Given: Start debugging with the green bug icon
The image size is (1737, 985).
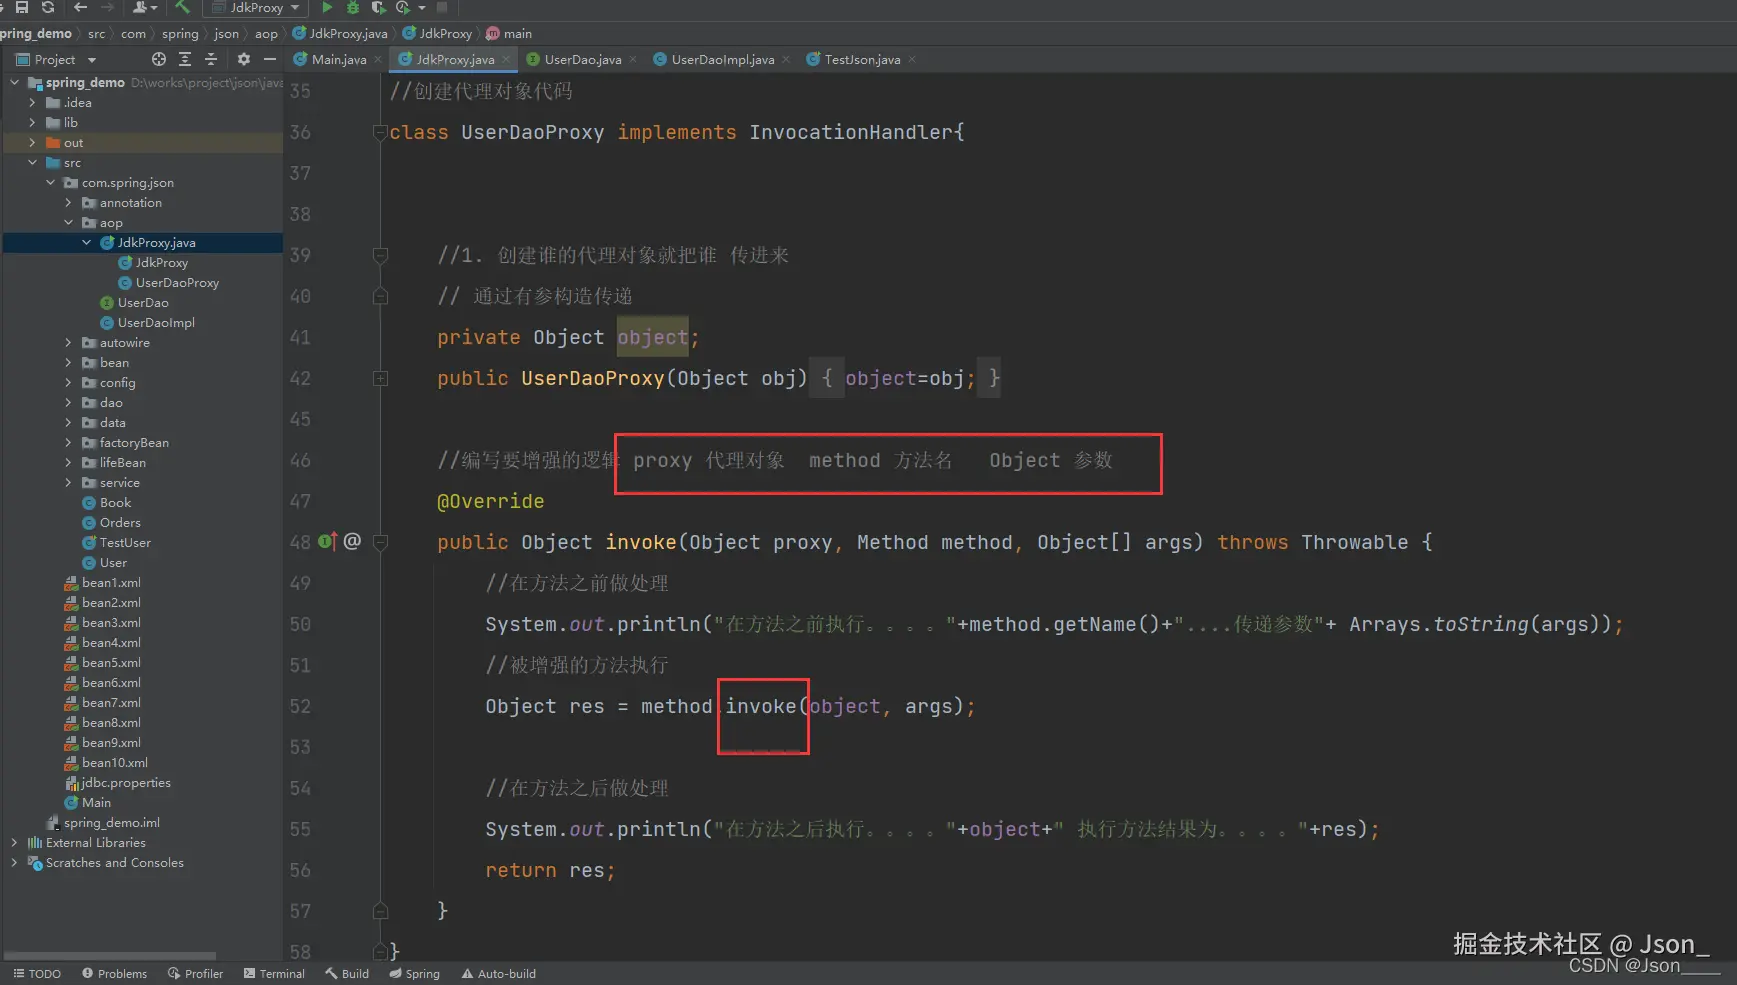Looking at the screenshot, I should point(353,7).
